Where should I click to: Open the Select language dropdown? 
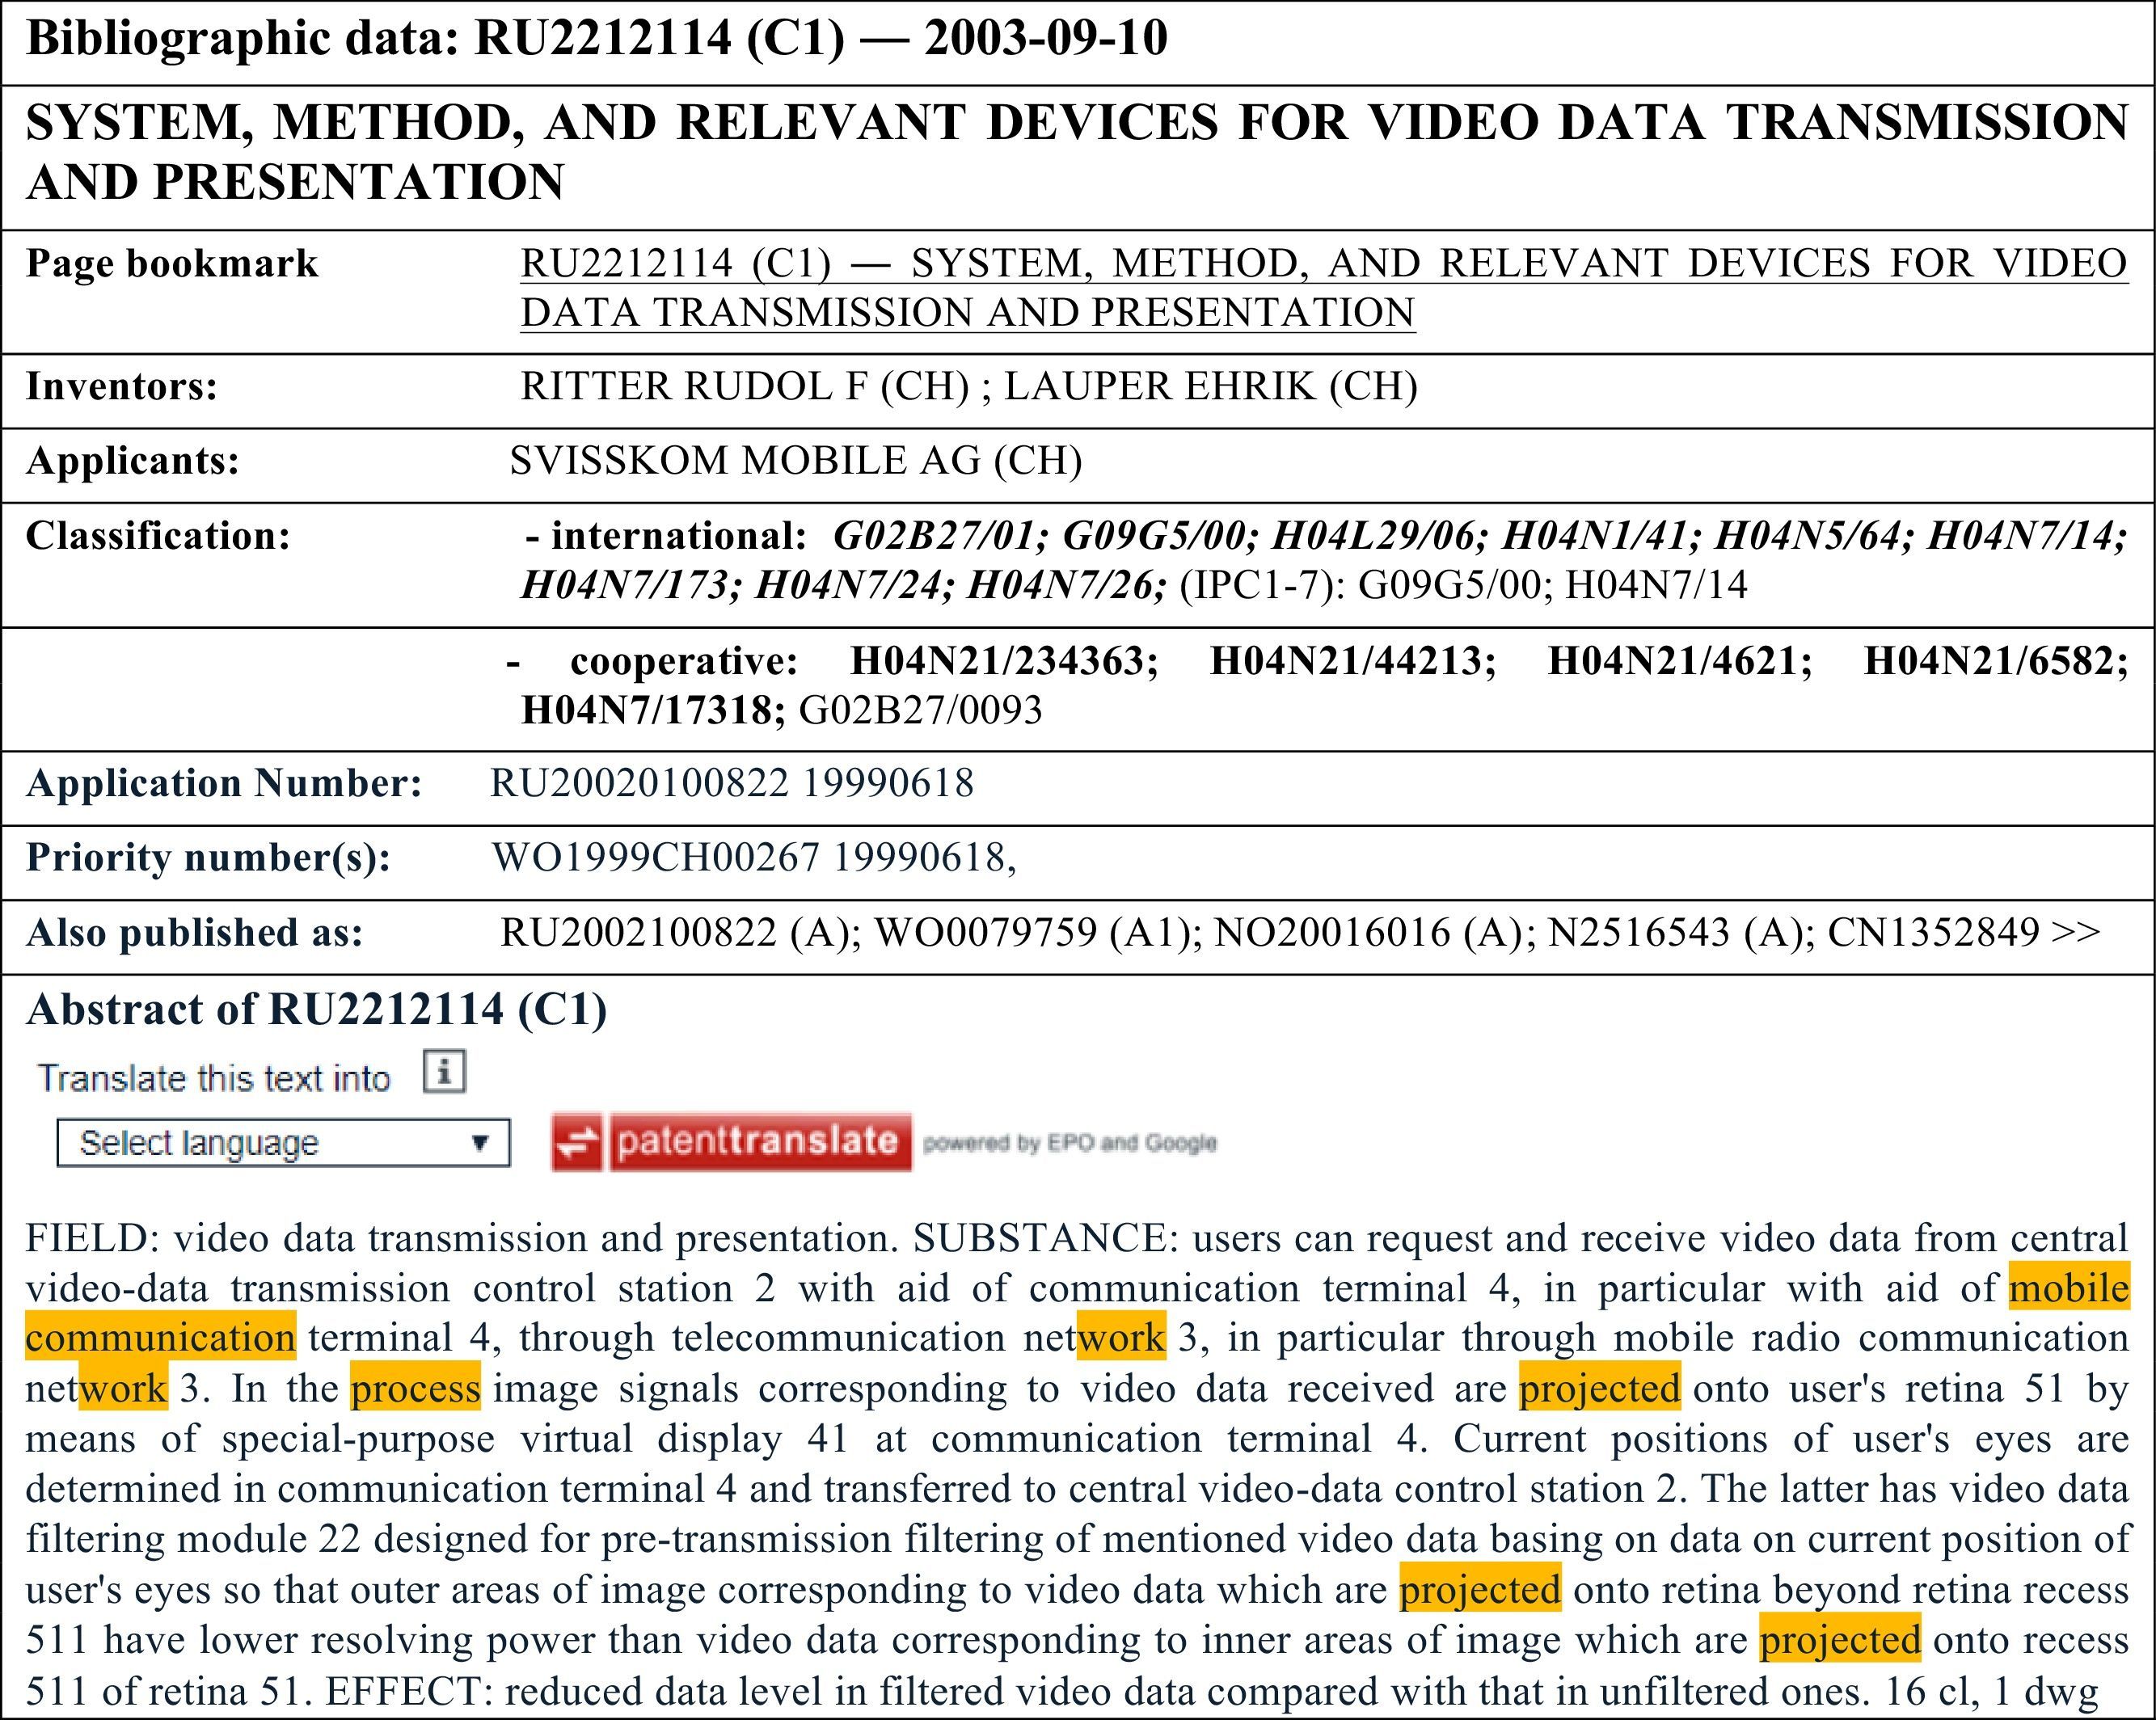(x=283, y=1143)
